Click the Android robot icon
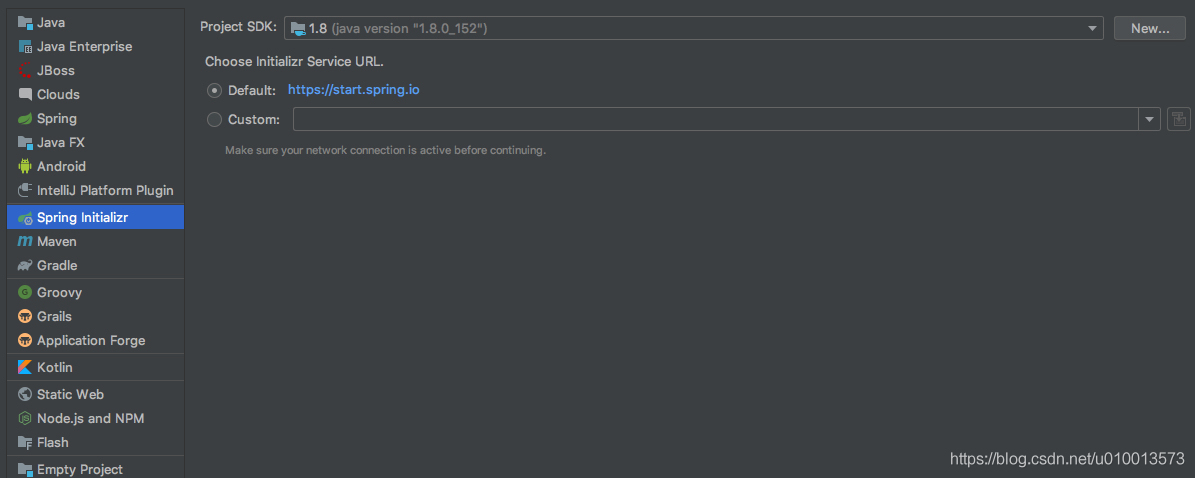The height and width of the screenshot is (478, 1195). click(x=25, y=166)
